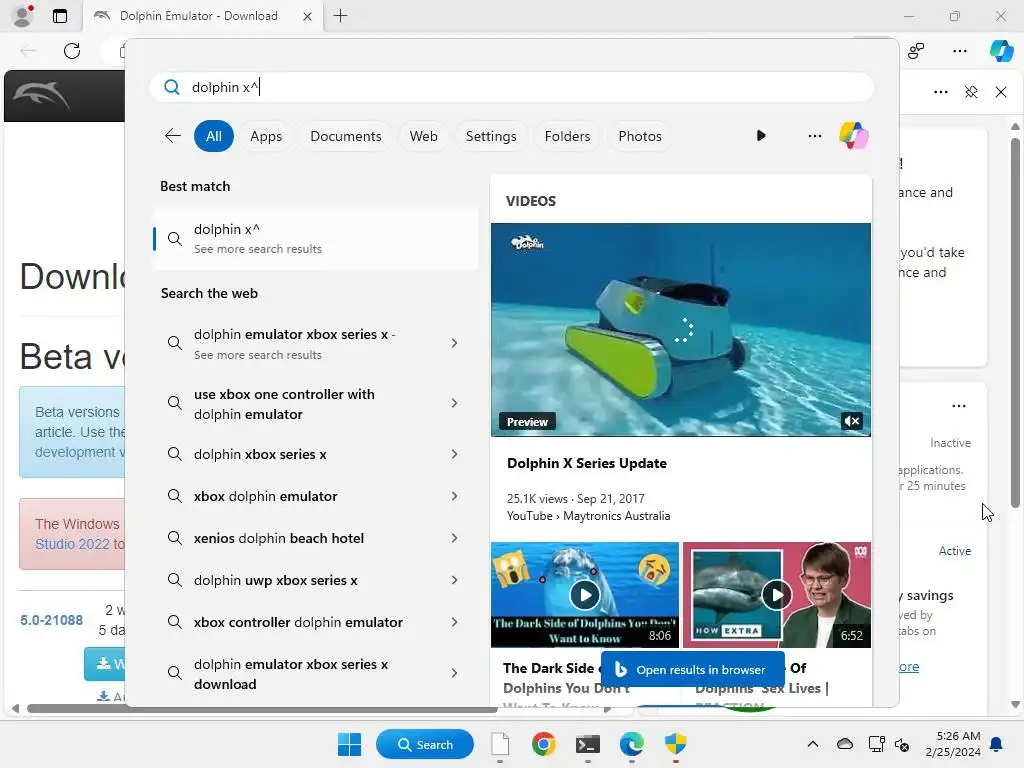This screenshot has width=1024, height=768.
Task: Click the Edge refresh page icon
Action: coord(72,50)
